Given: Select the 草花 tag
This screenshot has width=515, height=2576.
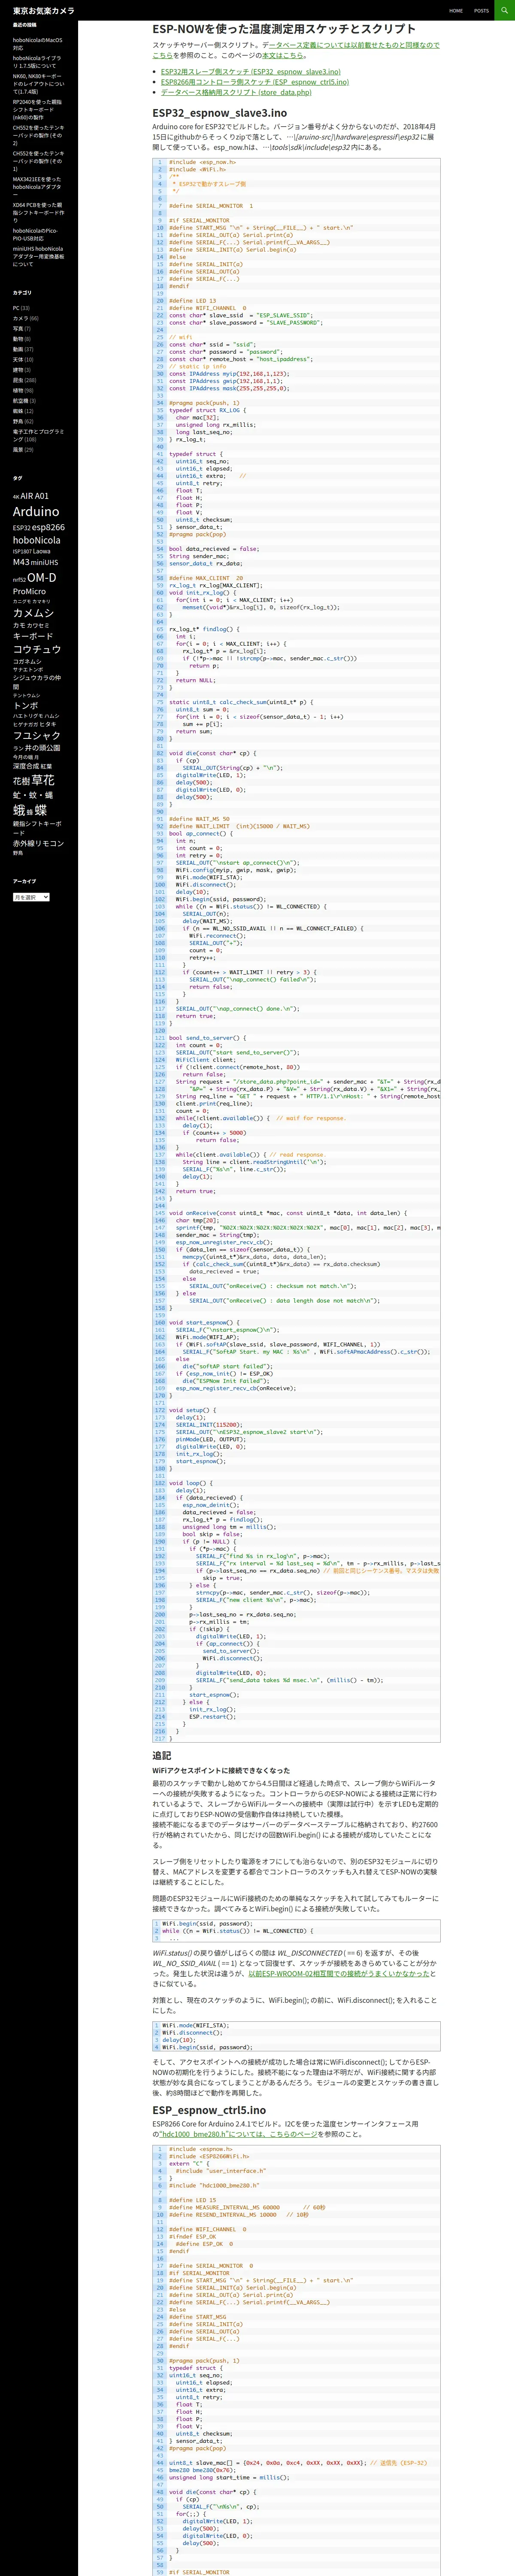Looking at the screenshot, I should tap(43, 780).
